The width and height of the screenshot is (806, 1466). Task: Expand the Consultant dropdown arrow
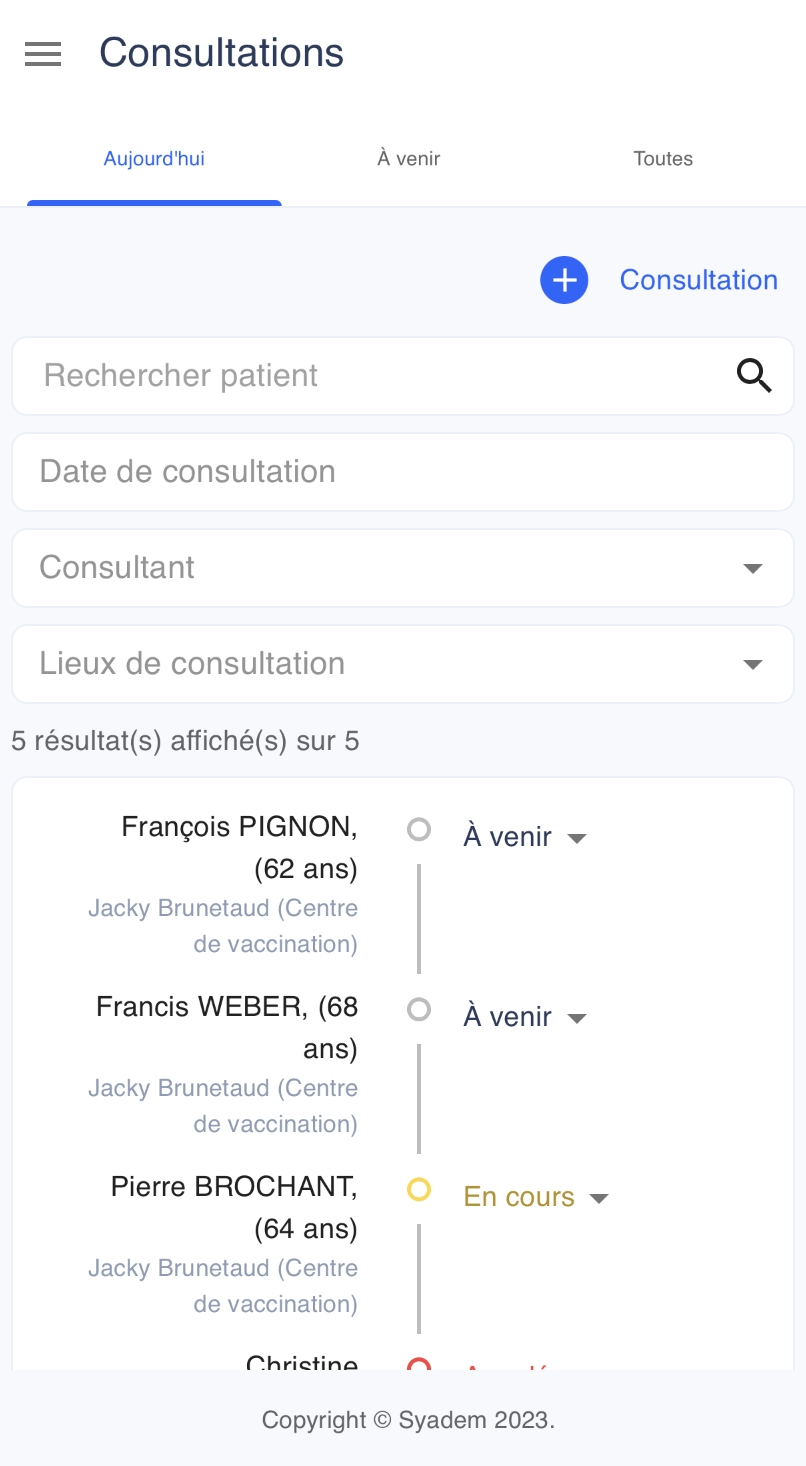coord(753,568)
